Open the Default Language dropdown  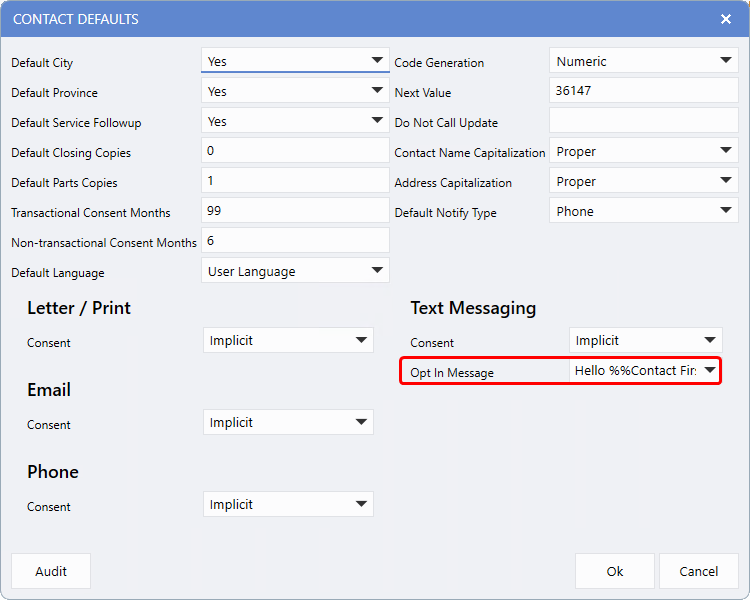pyautogui.click(x=294, y=271)
